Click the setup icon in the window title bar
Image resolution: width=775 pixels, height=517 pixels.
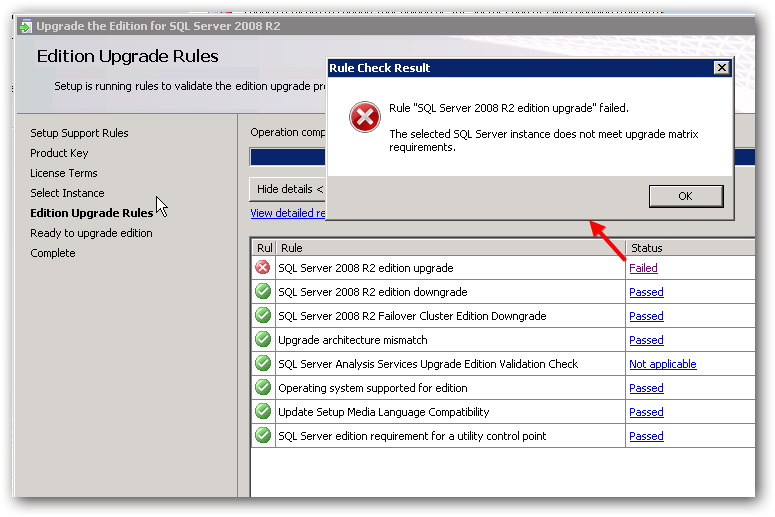coord(25,26)
